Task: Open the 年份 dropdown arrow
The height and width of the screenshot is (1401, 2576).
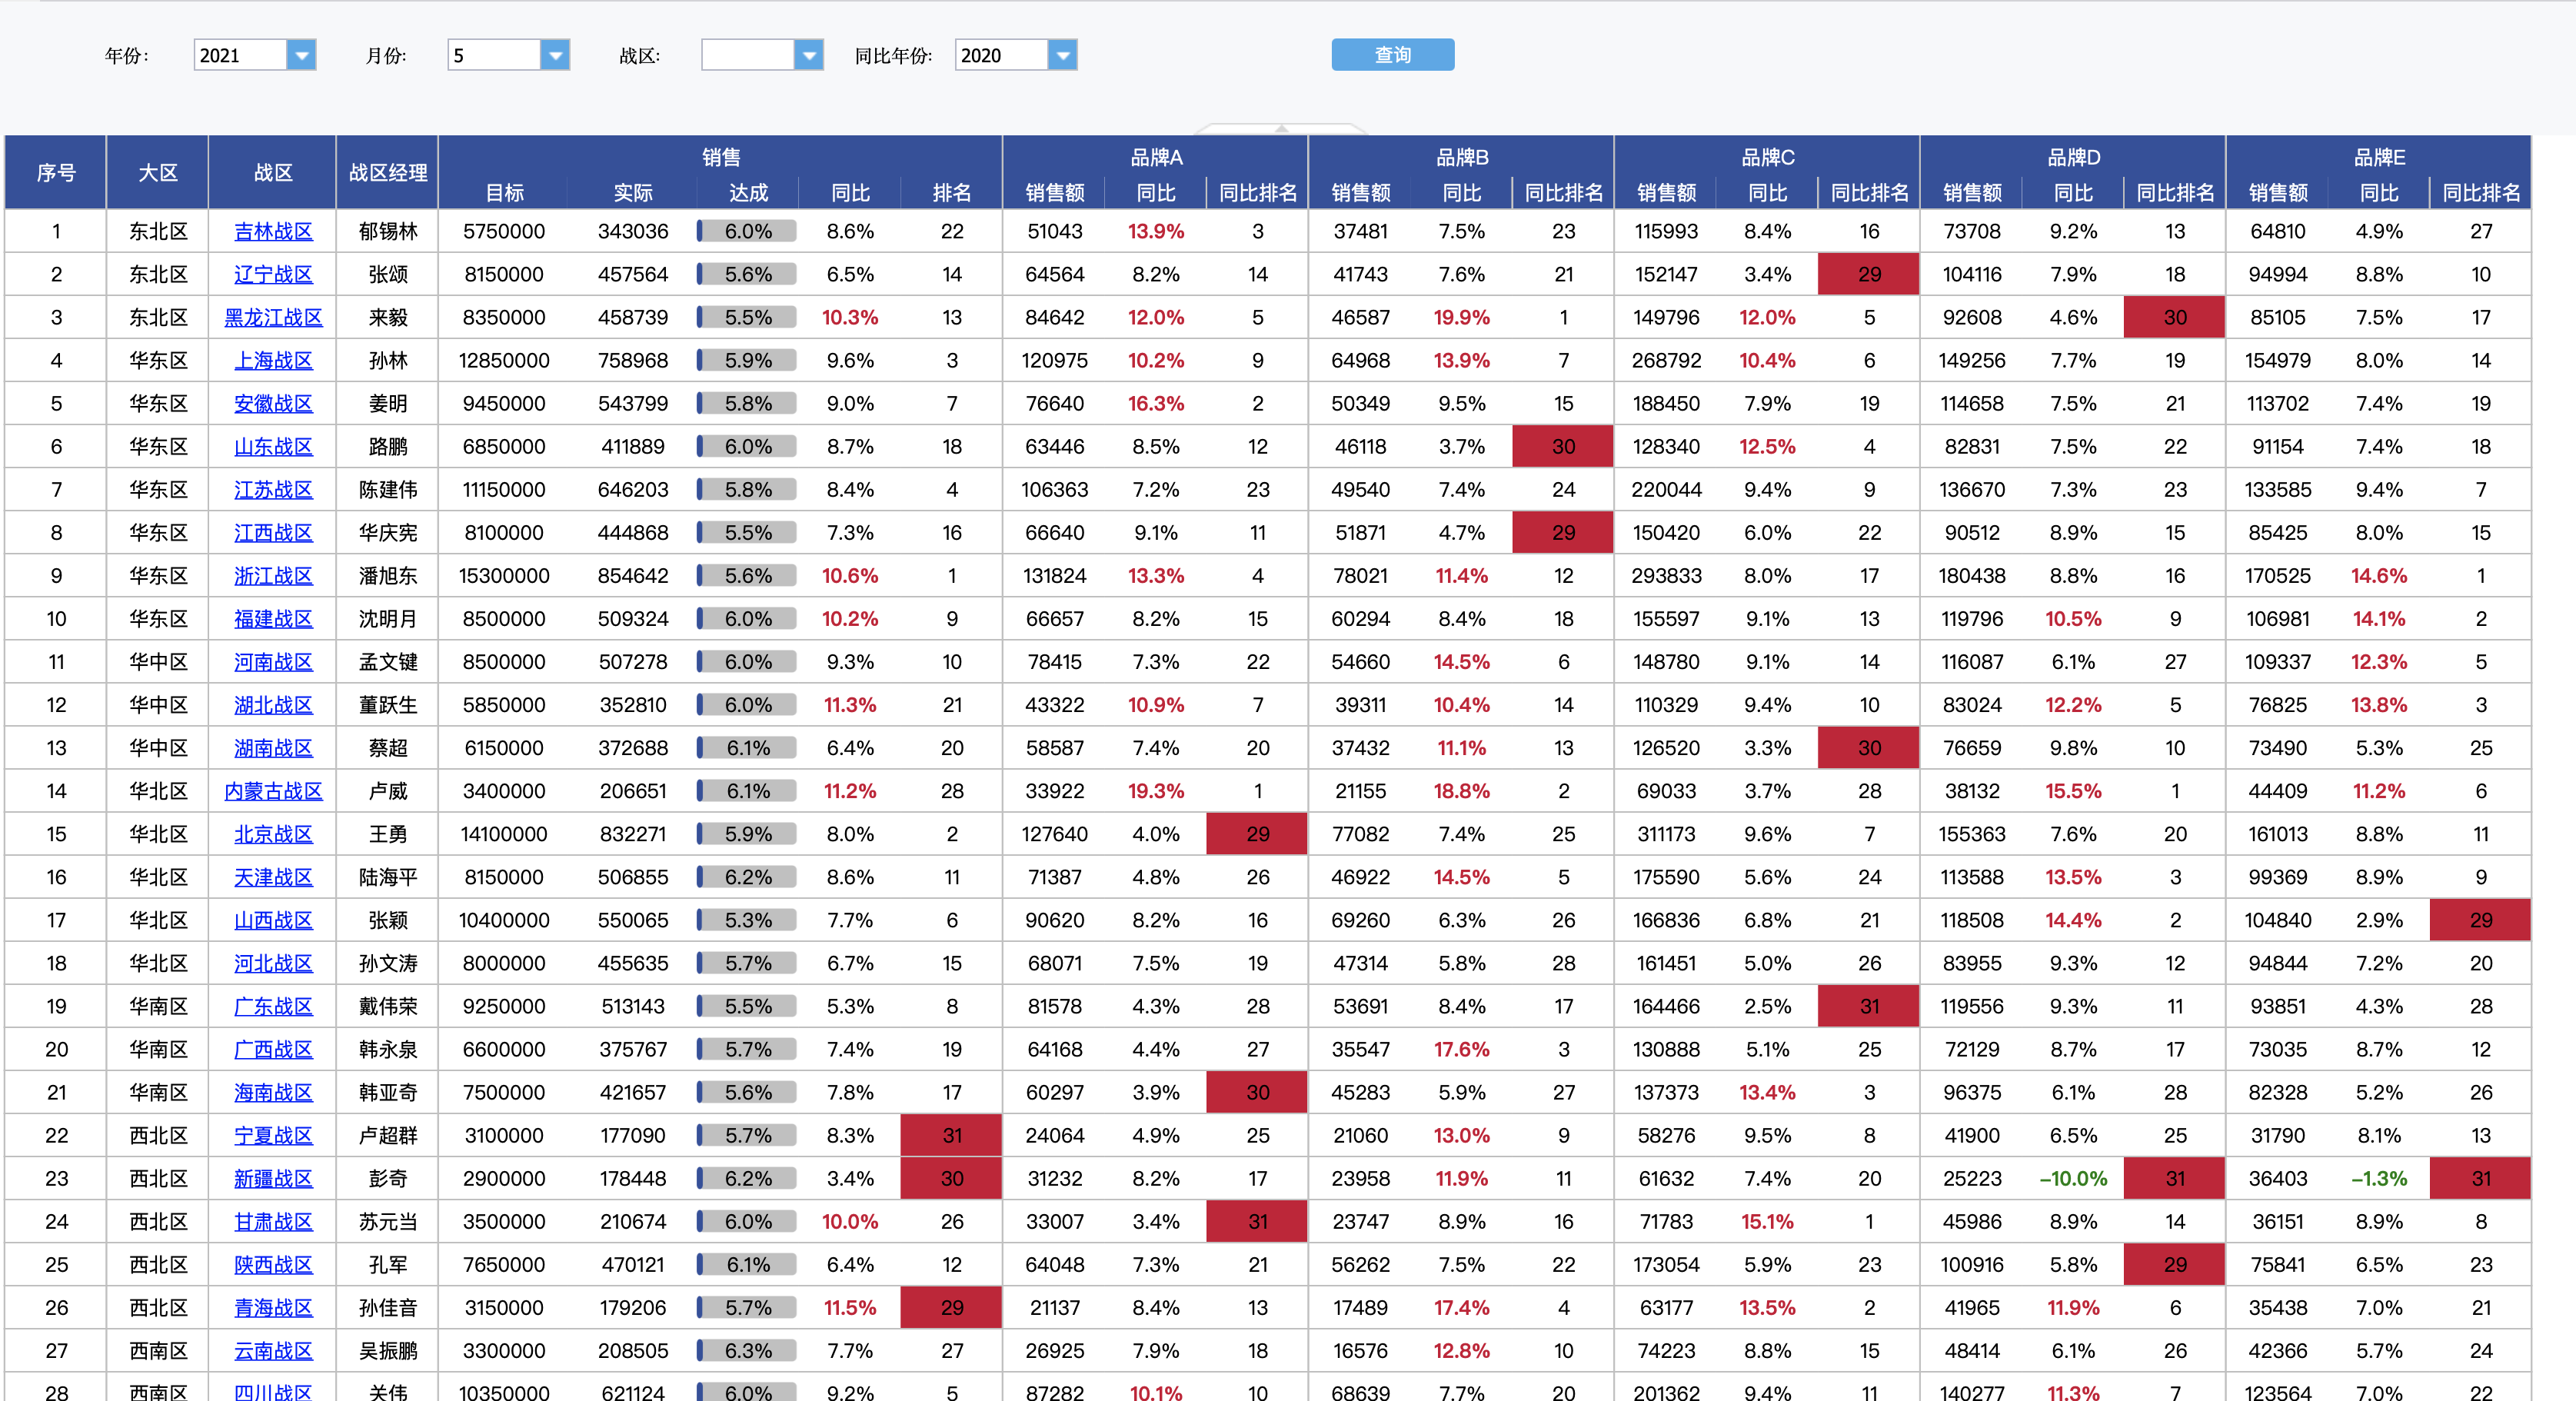Action: [x=301, y=55]
